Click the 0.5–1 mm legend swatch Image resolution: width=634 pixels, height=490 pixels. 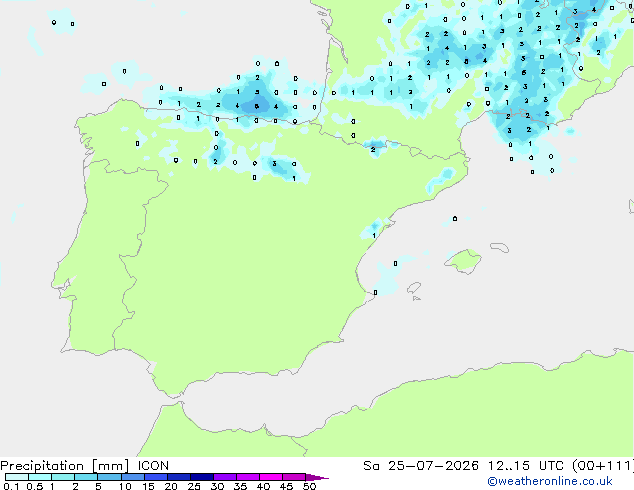point(40,477)
